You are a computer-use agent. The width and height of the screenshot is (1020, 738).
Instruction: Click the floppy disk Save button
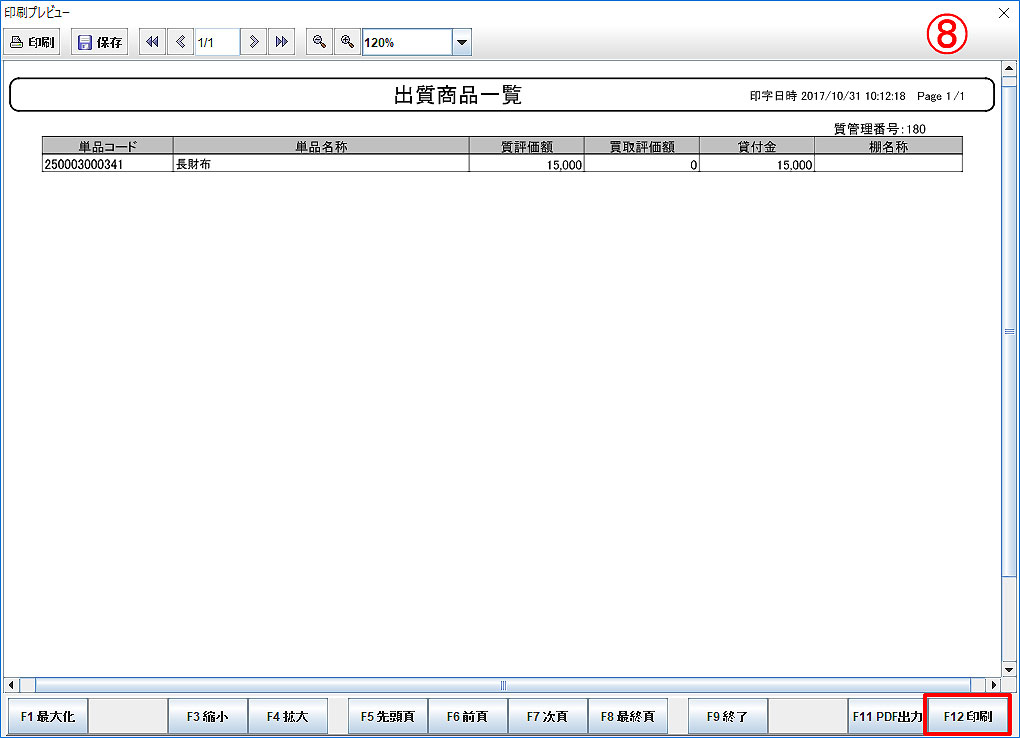(x=99, y=42)
